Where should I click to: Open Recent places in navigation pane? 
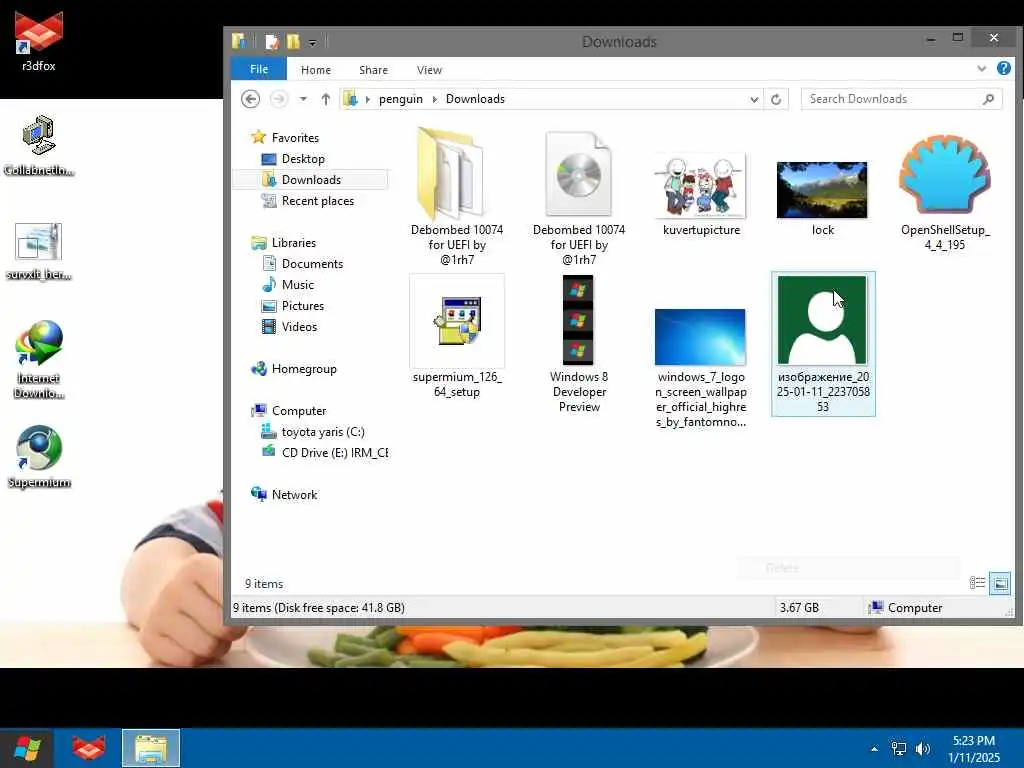pyautogui.click(x=317, y=200)
